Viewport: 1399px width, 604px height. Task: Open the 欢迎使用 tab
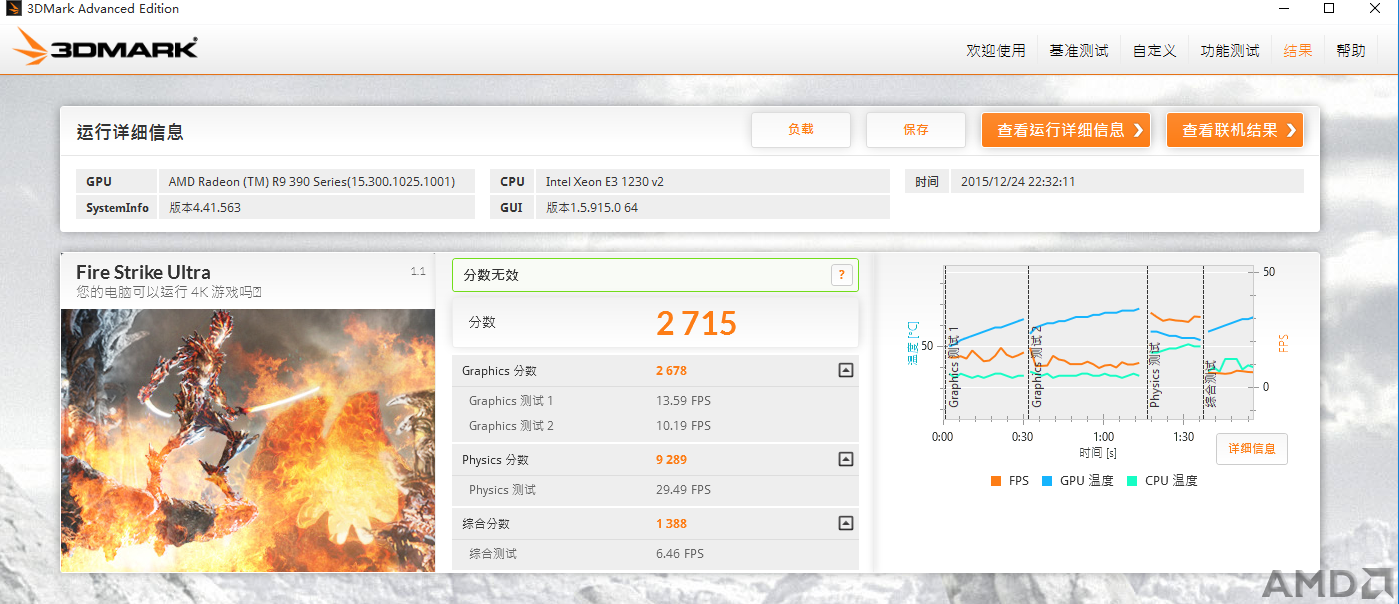pyautogui.click(x=995, y=50)
